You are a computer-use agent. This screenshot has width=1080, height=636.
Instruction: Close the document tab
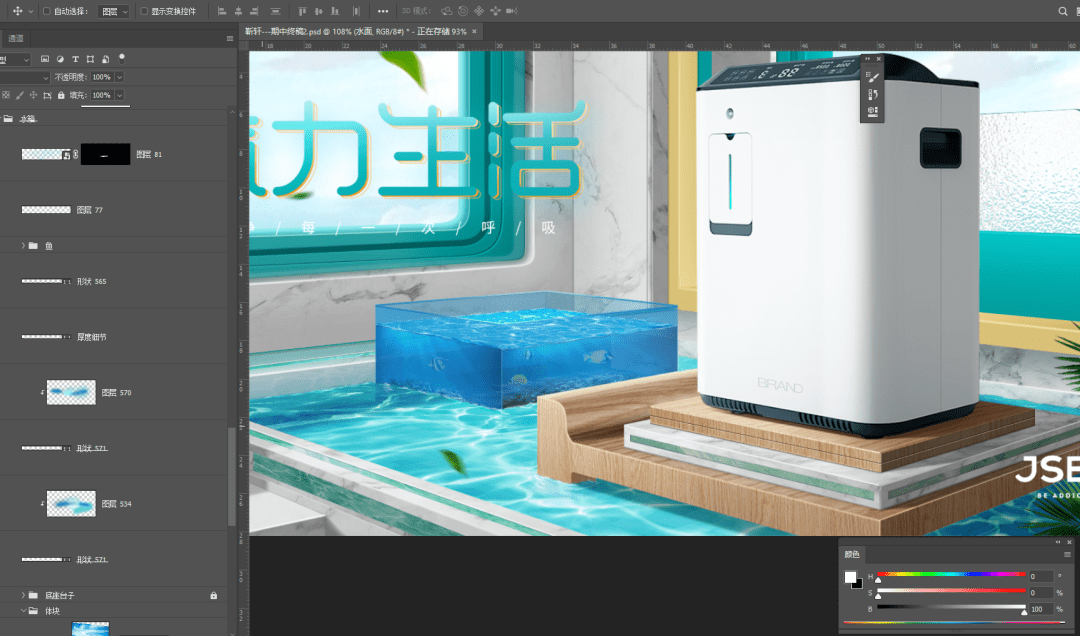(475, 31)
